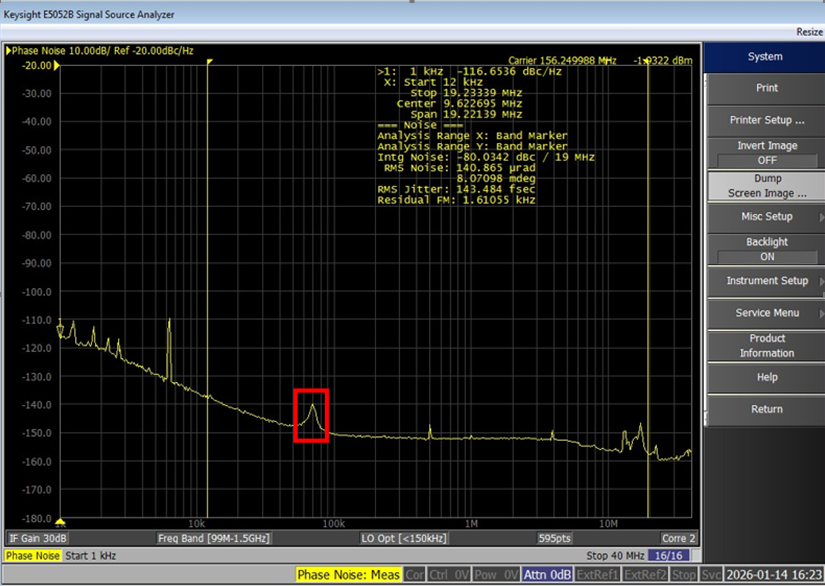Viewport: 825px width, 586px height.
Task: Click the band marker flag at 12 kHz
Action: tap(209, 62)
